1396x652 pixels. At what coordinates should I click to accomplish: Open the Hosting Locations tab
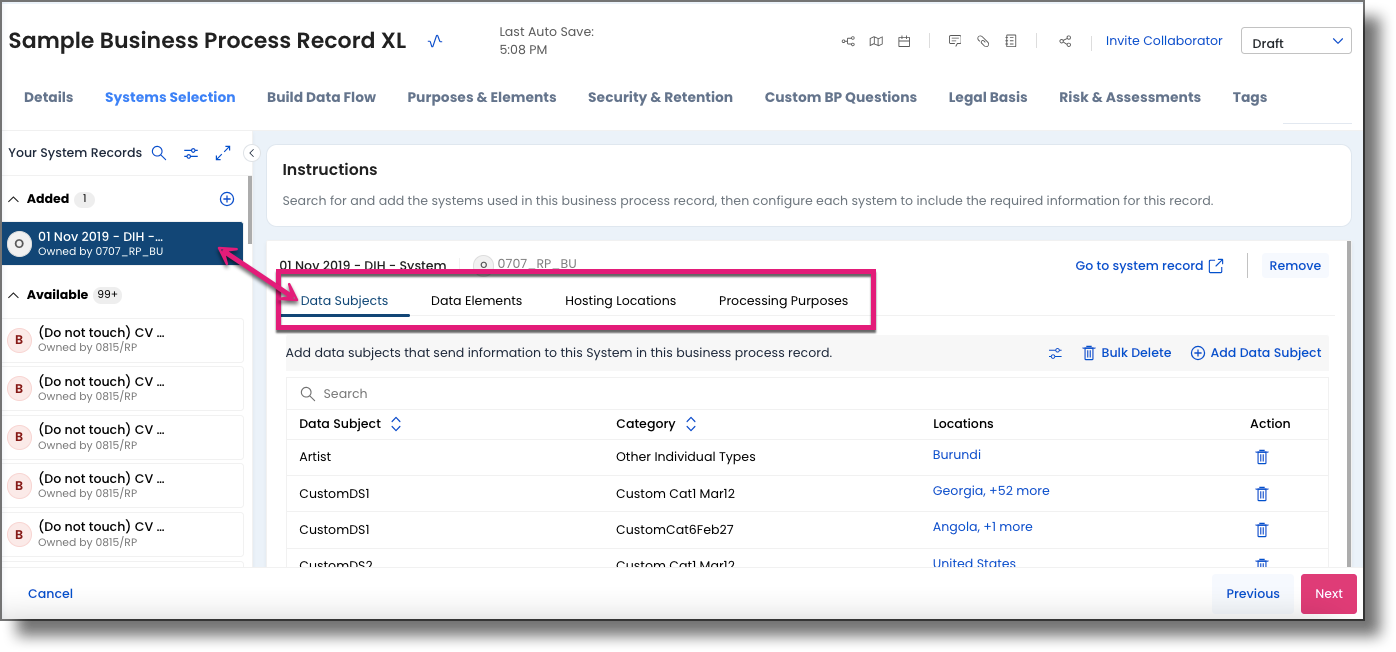point(620,300)
